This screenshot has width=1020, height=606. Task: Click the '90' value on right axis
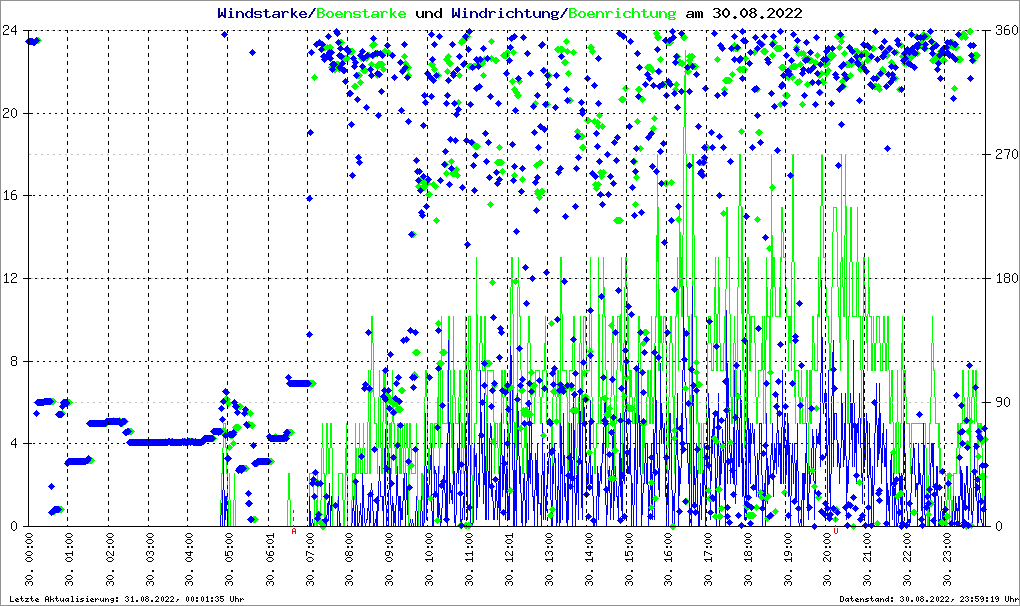(1001, 402)
